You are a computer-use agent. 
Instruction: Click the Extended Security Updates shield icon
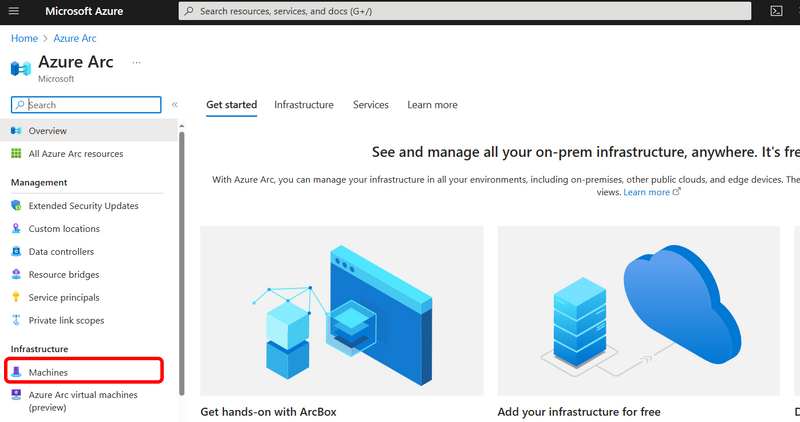[x=16, y=206]
